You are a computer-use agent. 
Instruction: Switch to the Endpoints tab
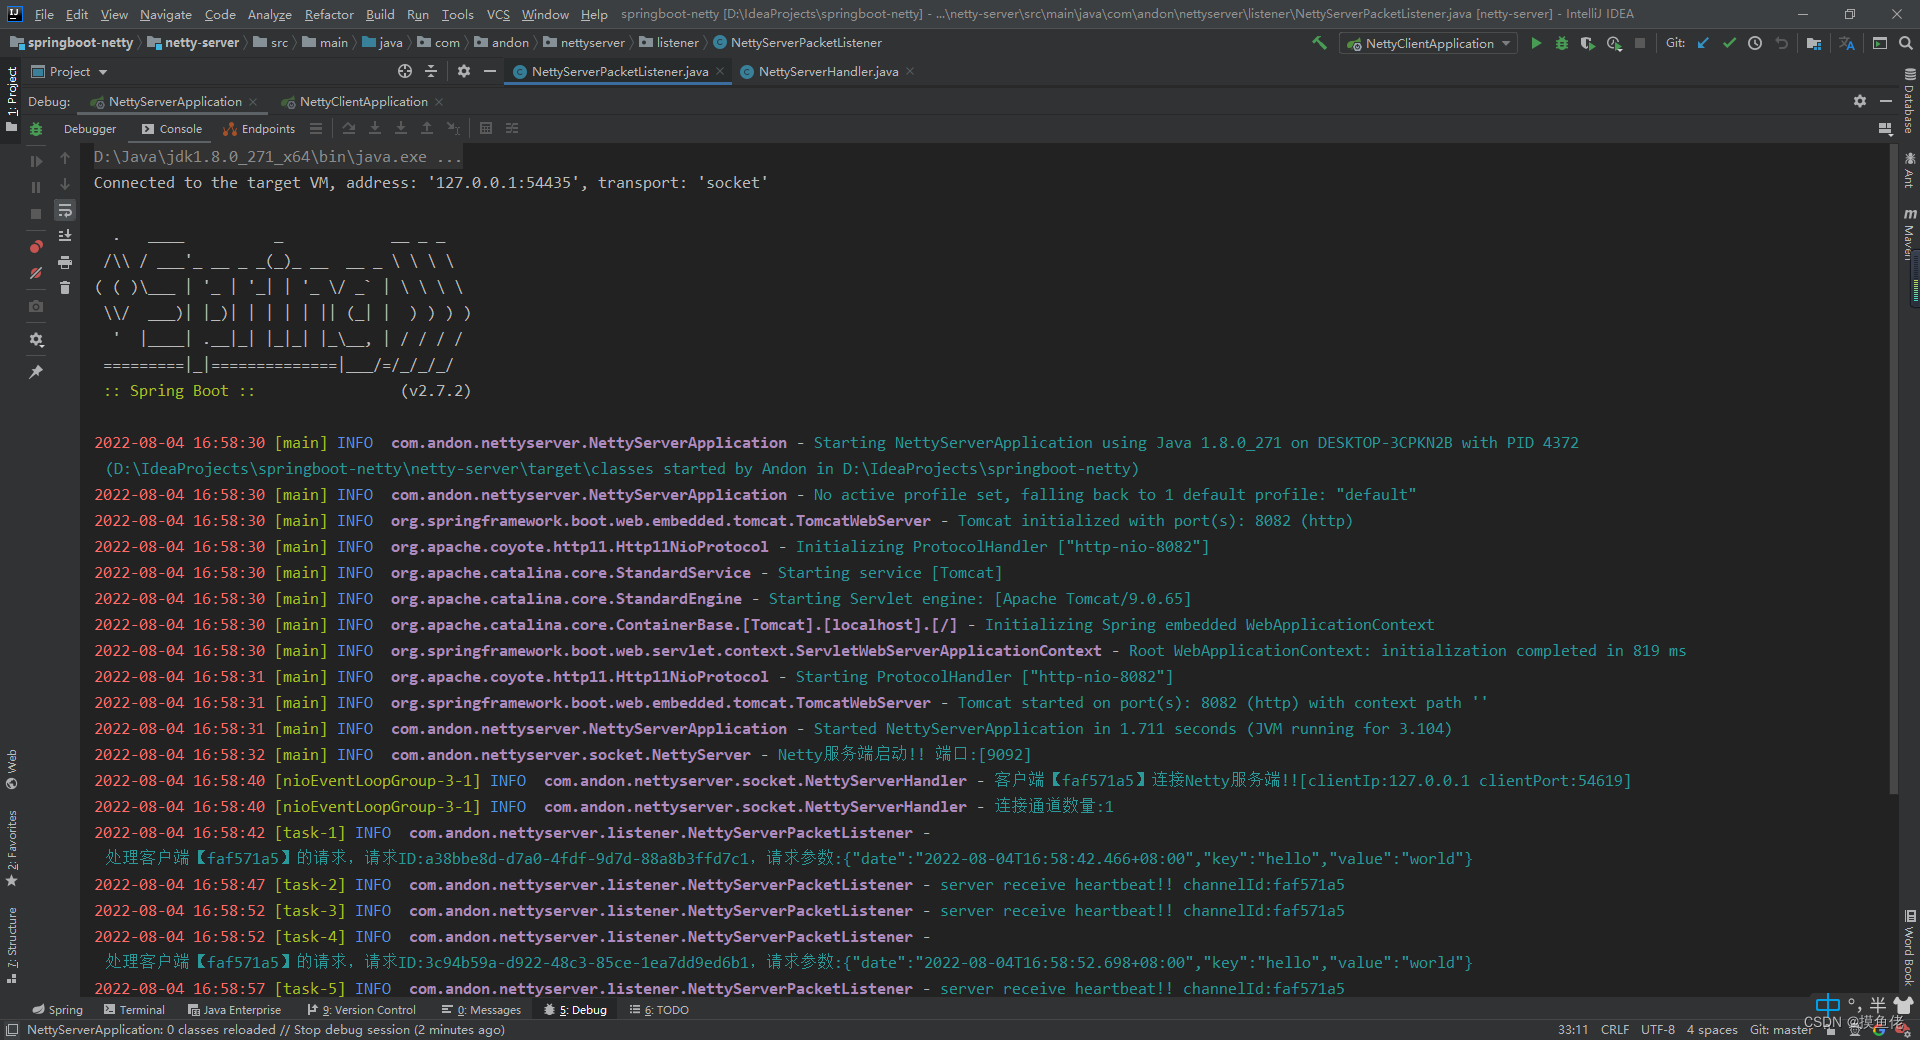pos(259,129)
